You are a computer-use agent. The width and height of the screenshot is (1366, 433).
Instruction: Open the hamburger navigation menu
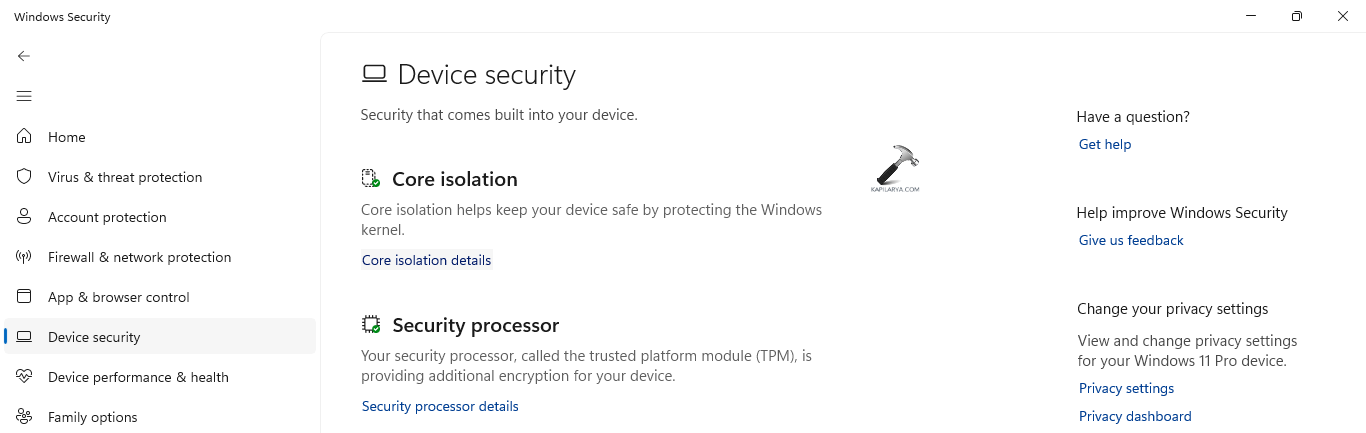point(24,96)
